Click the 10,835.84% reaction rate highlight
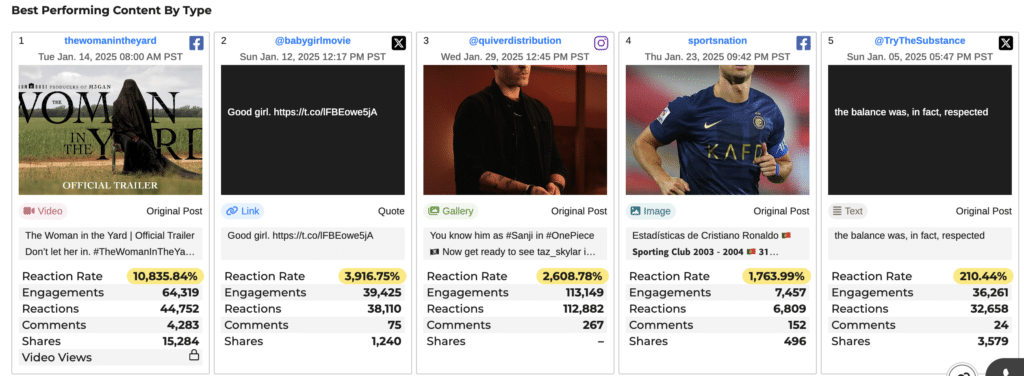 tap(166, 275)
